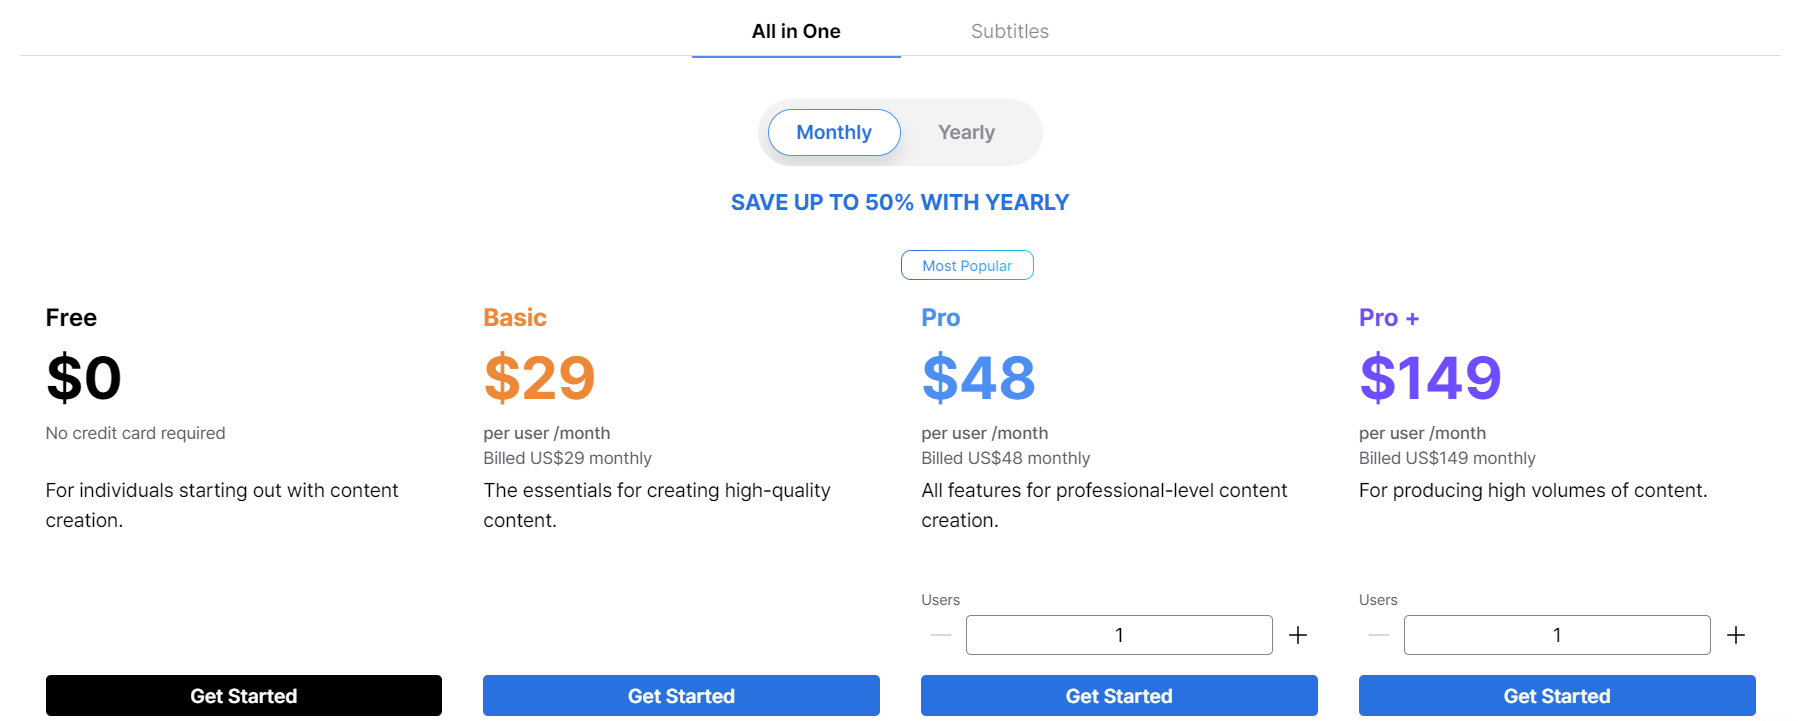The width and height of the screenshot is (1798, 721).
Task: Increase the Pro plan user count
Action: 1298,635
